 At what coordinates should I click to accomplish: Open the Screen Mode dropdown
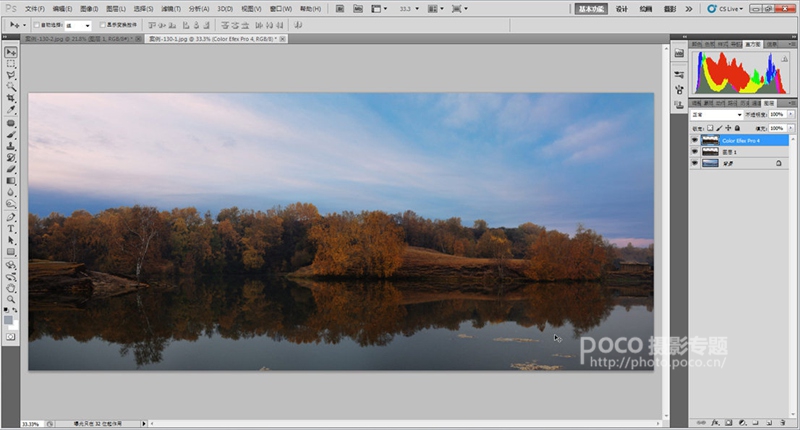tap(459, 9)
